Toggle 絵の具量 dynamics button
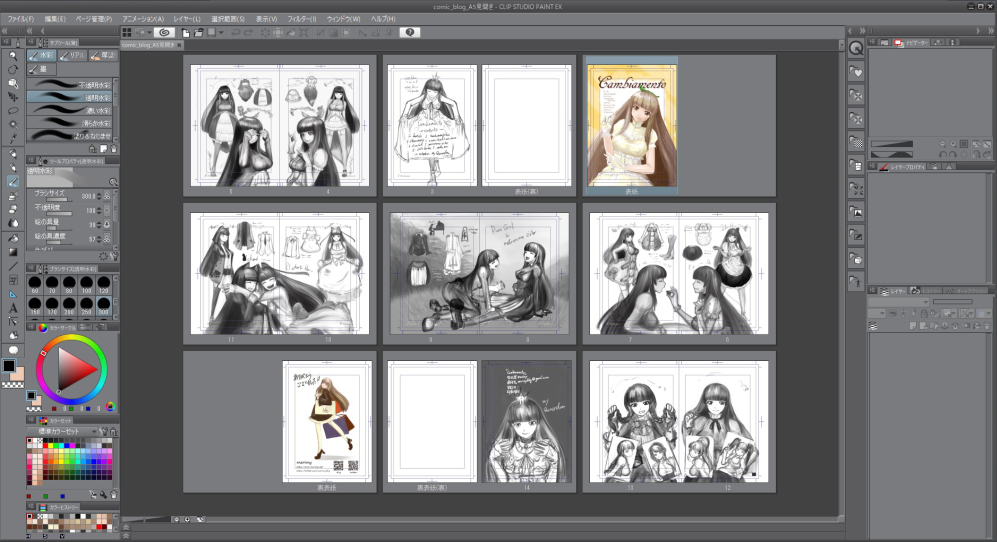 [107, 224]
